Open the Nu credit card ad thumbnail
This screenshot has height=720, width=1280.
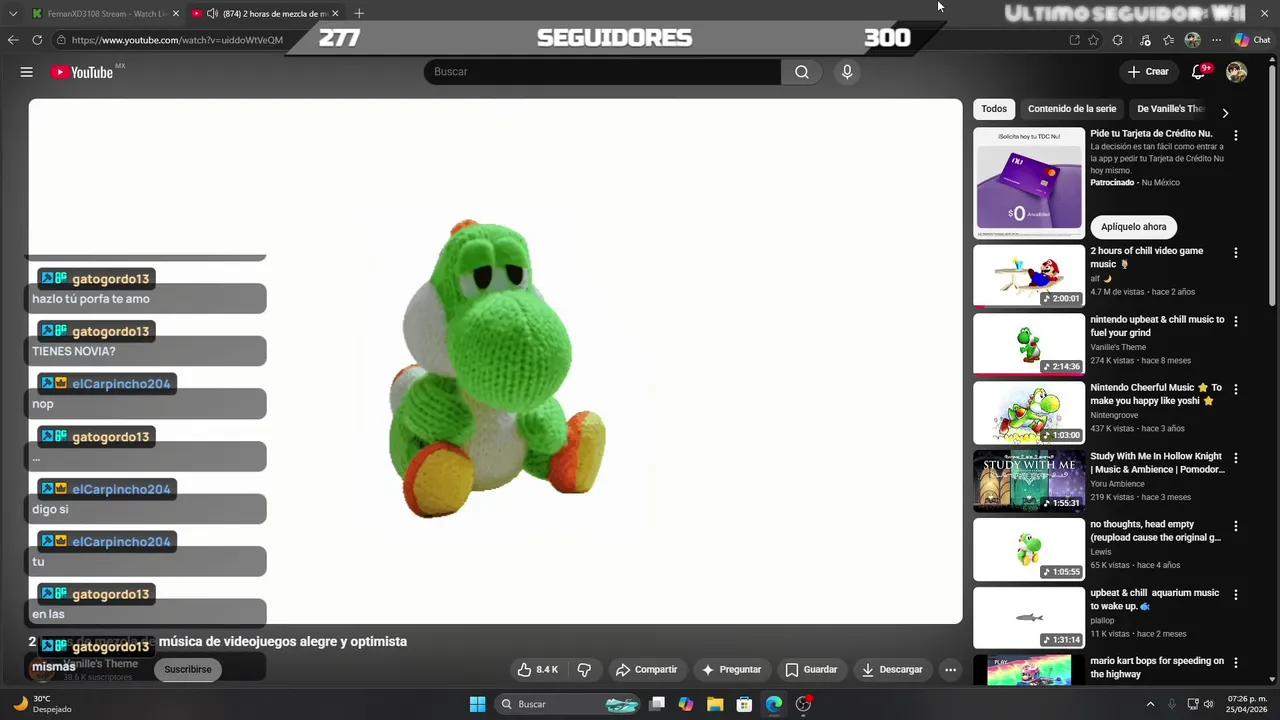click(1029, 182)
